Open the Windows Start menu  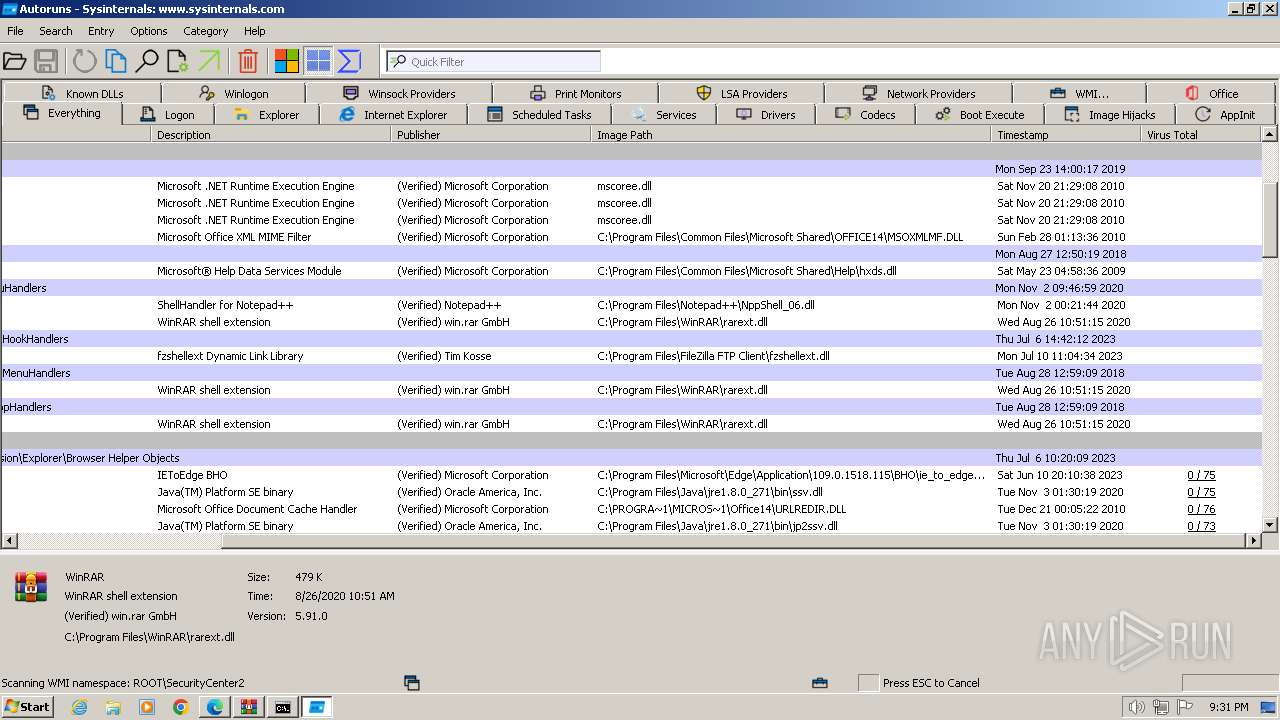[27, 706]
